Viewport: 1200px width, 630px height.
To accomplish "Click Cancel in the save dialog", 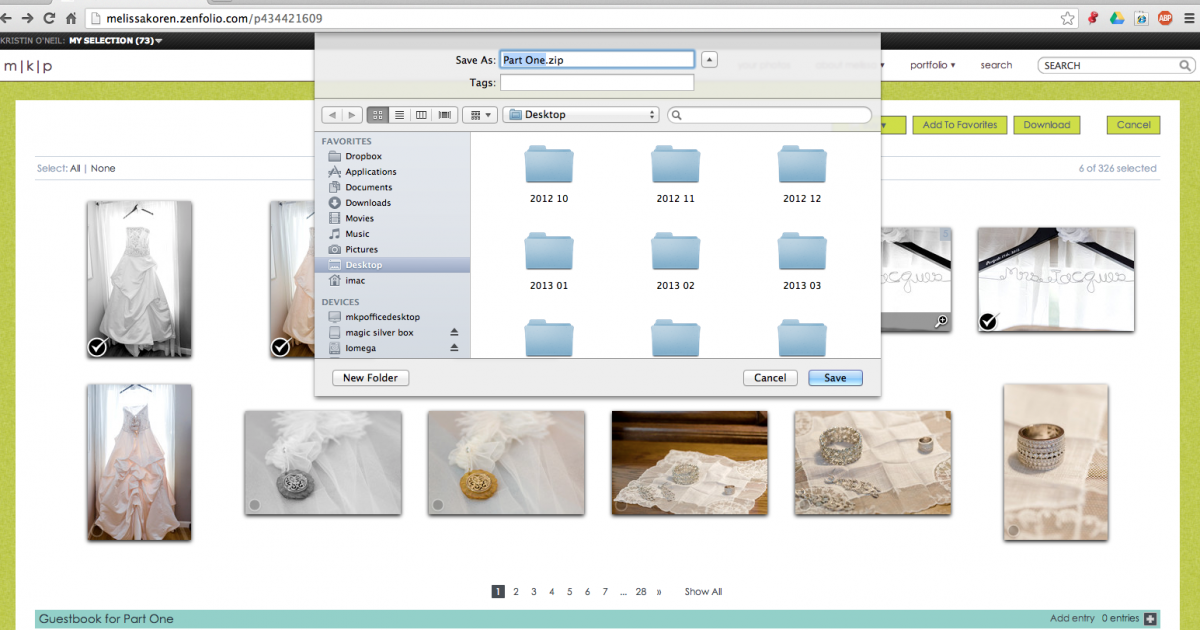I will coord(770,378).
